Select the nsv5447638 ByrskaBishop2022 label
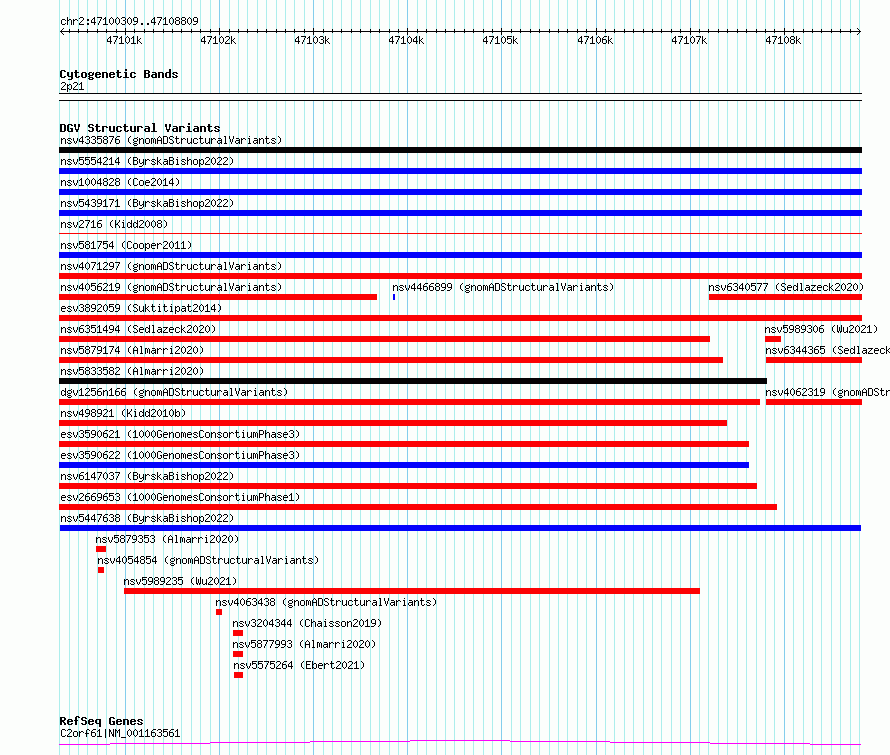This screenshot has width=890, height=755. click(x=147, y=518)
